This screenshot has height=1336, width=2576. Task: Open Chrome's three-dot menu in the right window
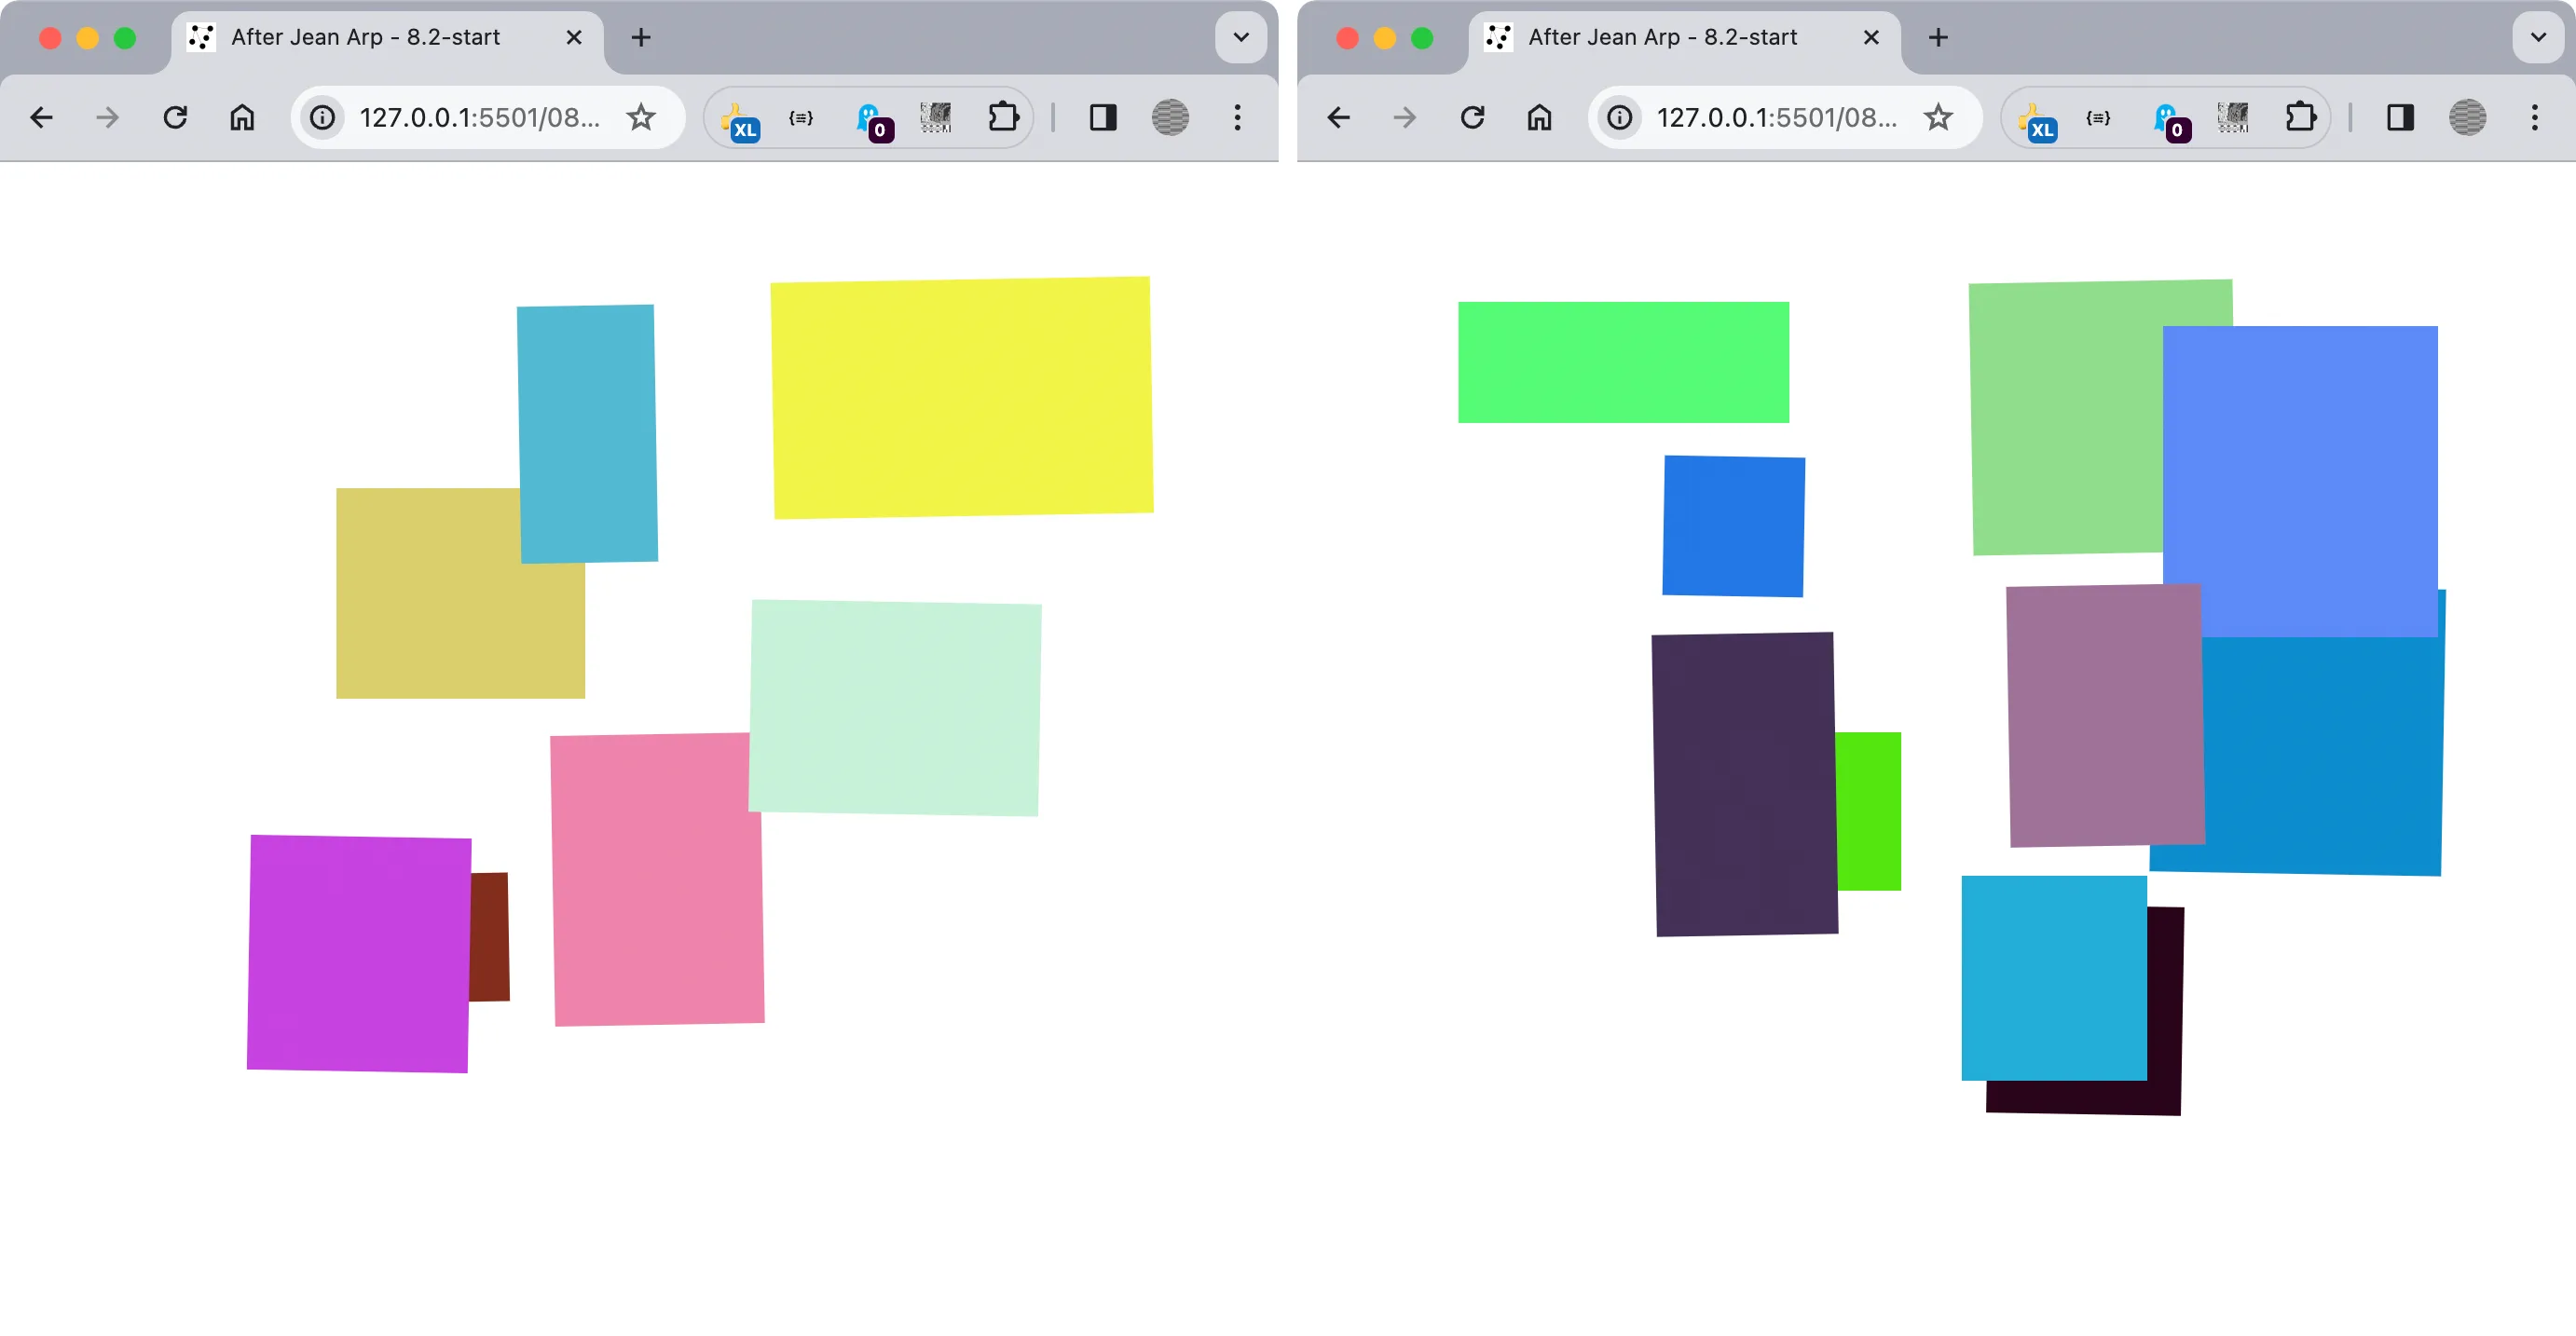tap(2535, 117)
